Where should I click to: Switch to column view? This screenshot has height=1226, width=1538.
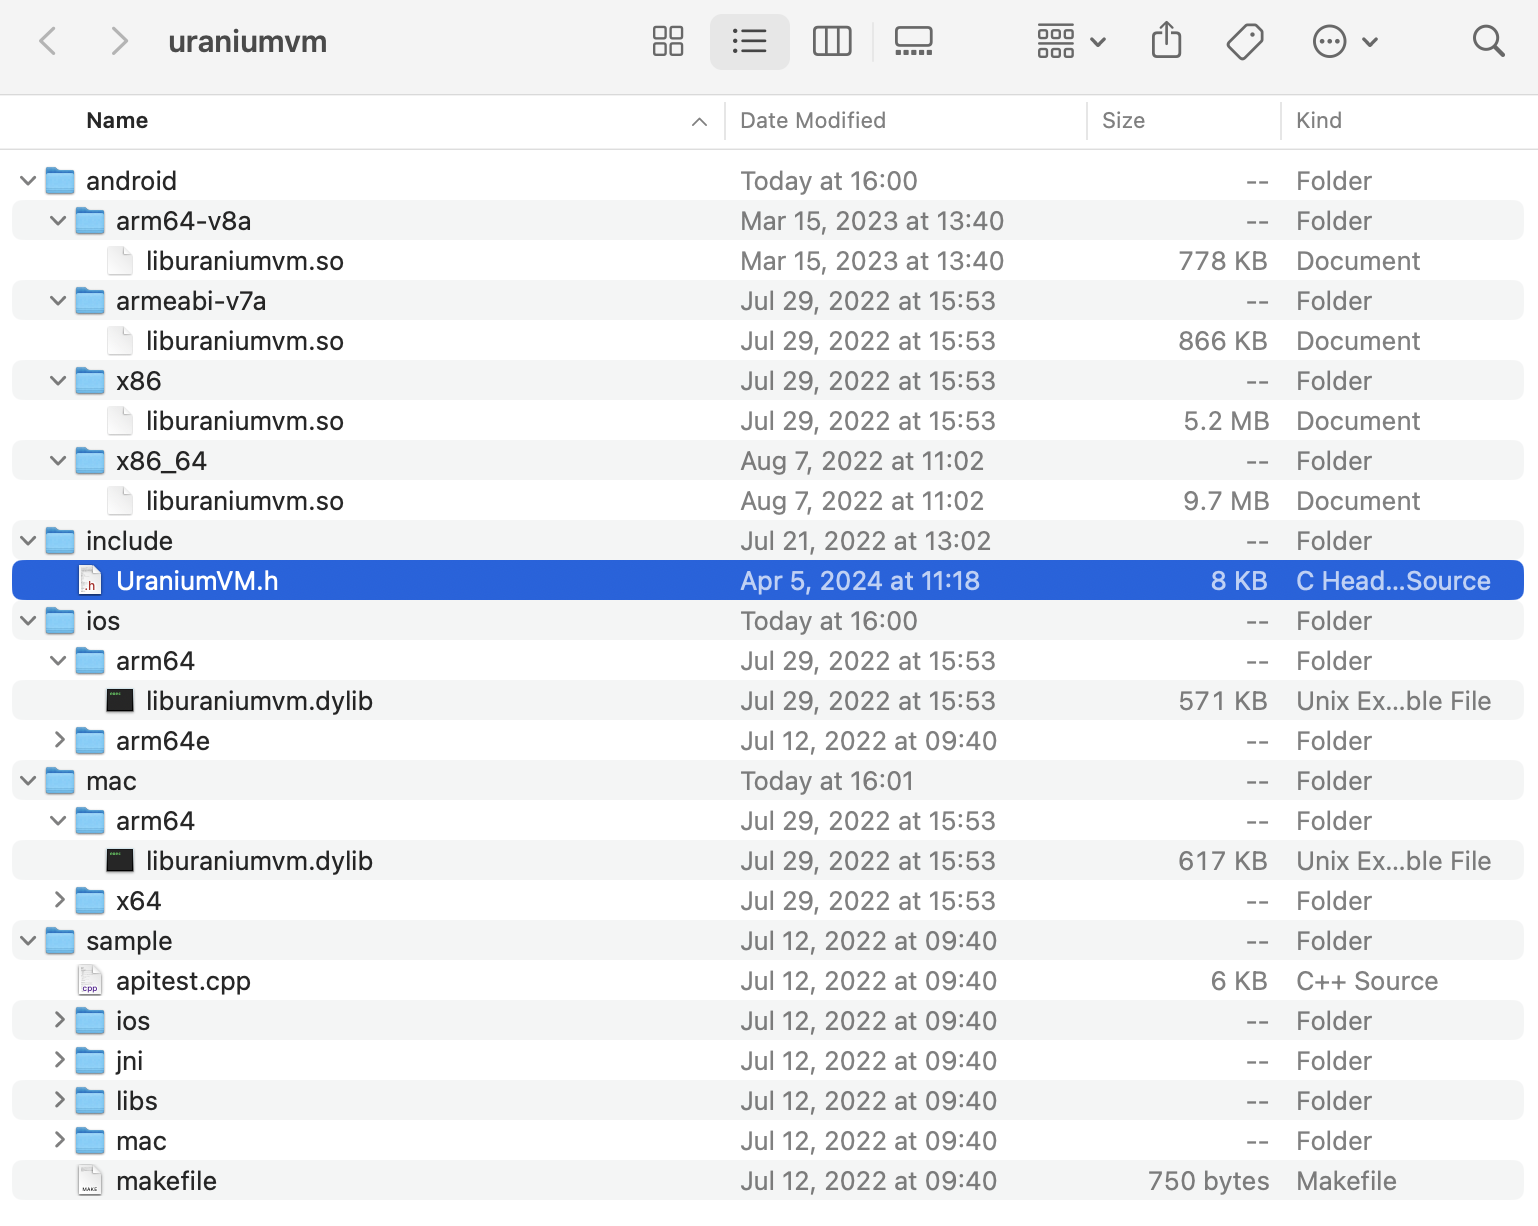pyautogui.click(x=832, y=41)
